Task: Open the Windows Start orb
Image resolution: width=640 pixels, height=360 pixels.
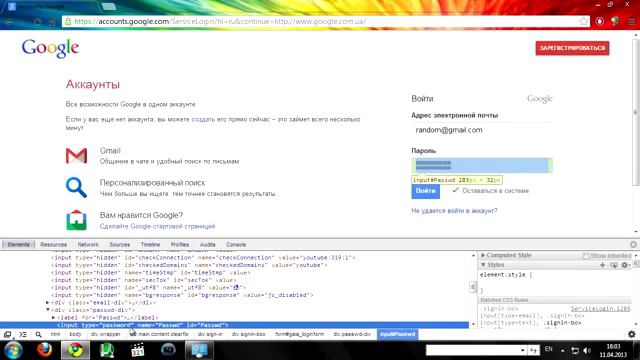Action: (x=13, y=350)
